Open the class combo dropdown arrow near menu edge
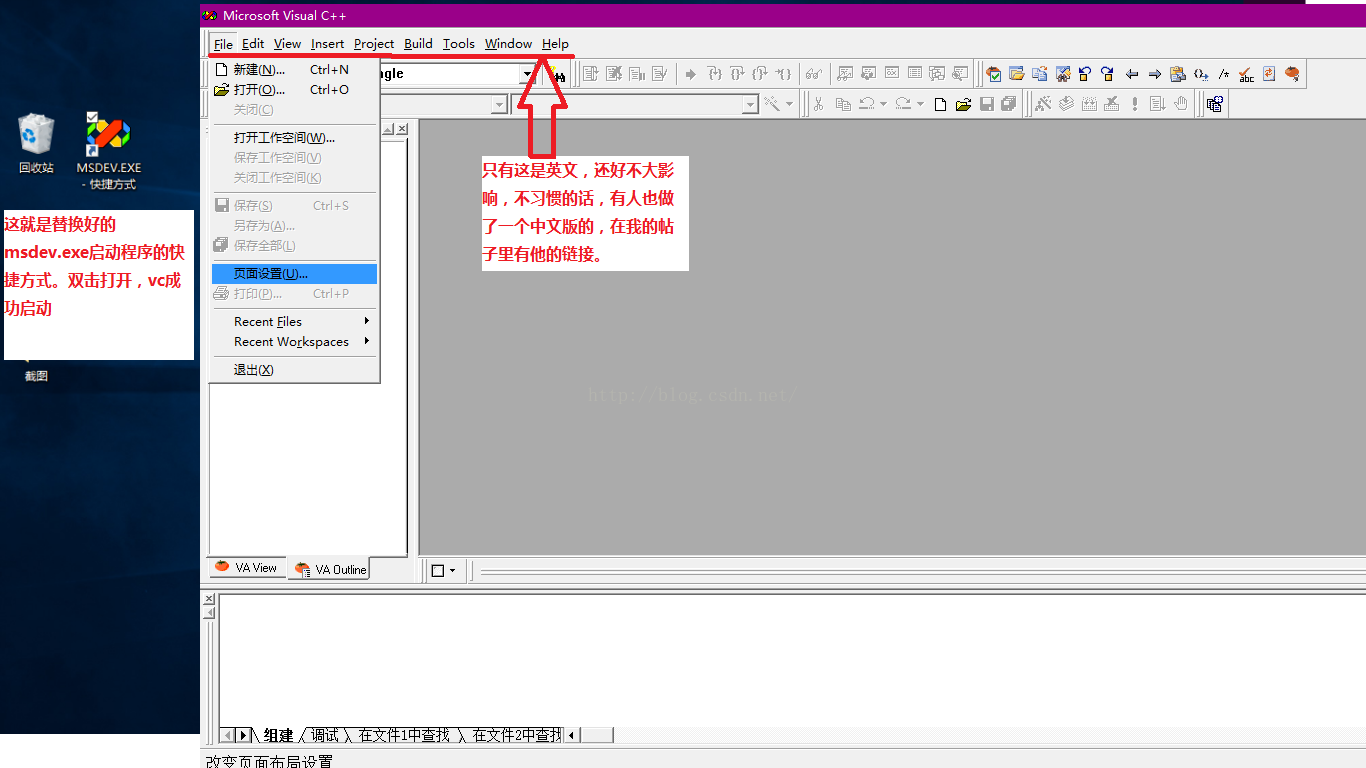Screen dimensions: 1366x768 coord(499,104)
